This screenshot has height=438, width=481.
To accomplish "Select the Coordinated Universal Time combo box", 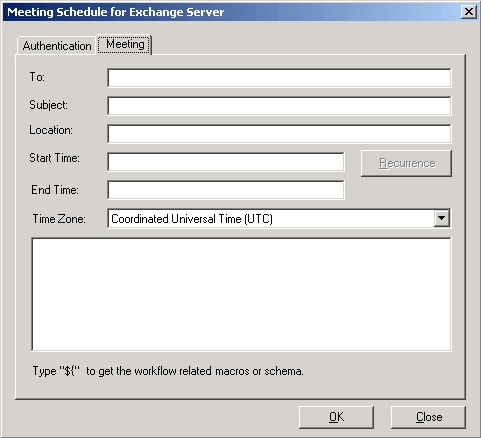I will tap(279, 219).
